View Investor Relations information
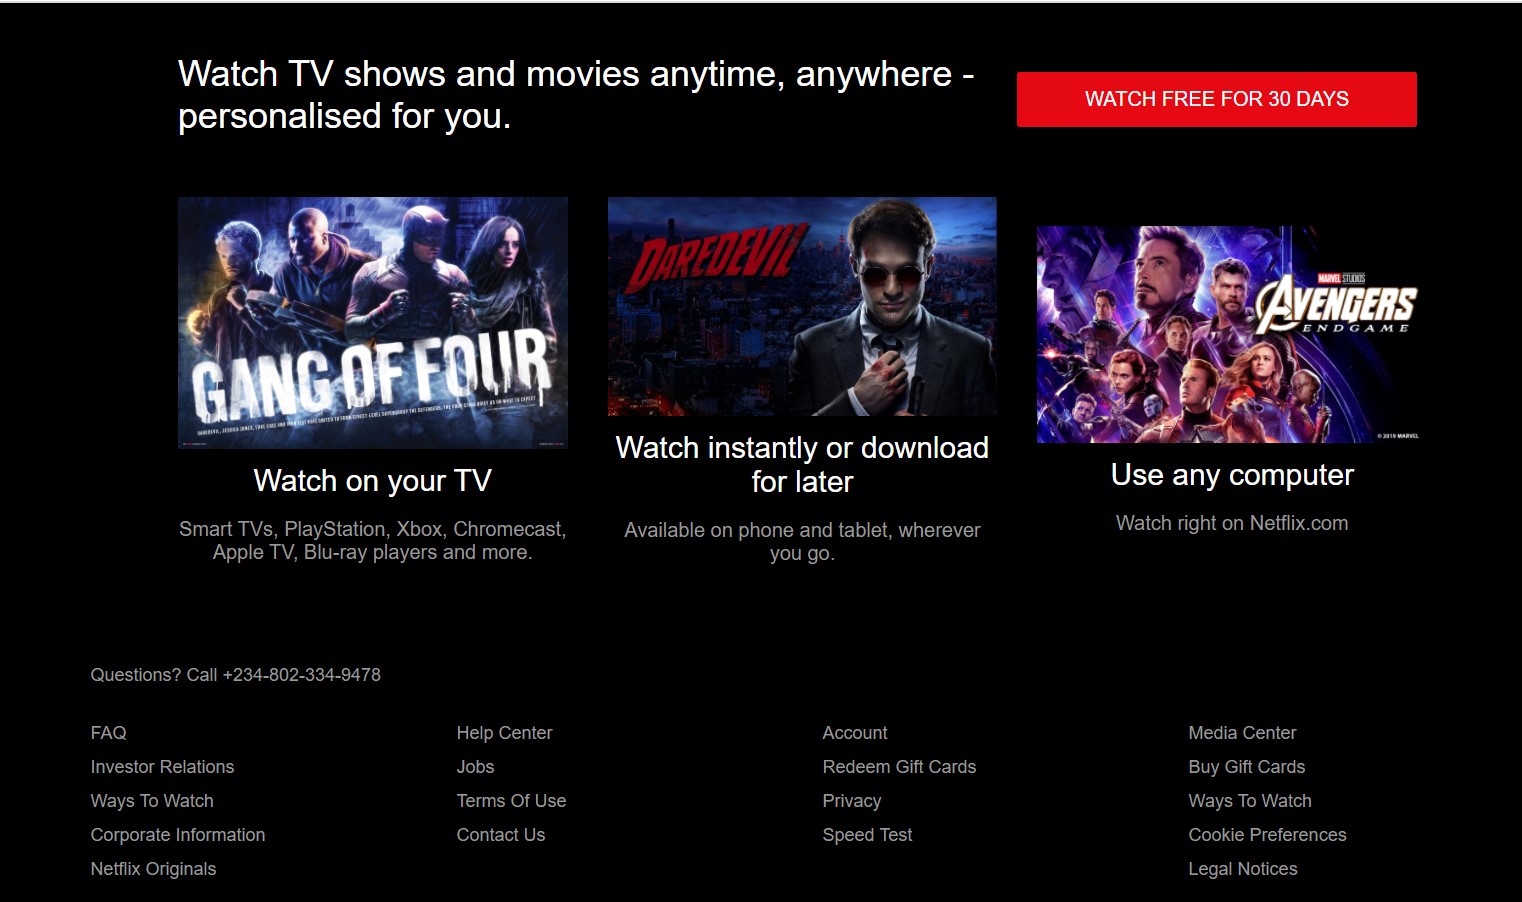Viewport: 1522px width, 902px height. (162, 767)
